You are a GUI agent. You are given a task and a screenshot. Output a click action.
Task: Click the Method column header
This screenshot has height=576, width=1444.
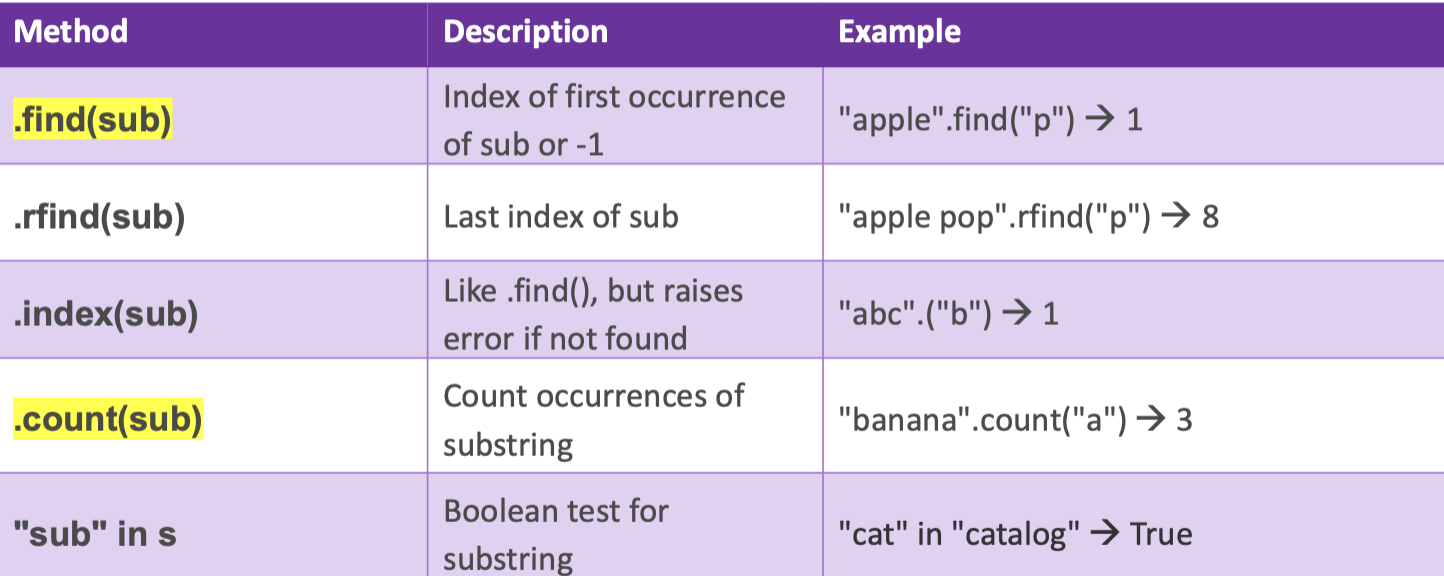(x=71, y=32)
